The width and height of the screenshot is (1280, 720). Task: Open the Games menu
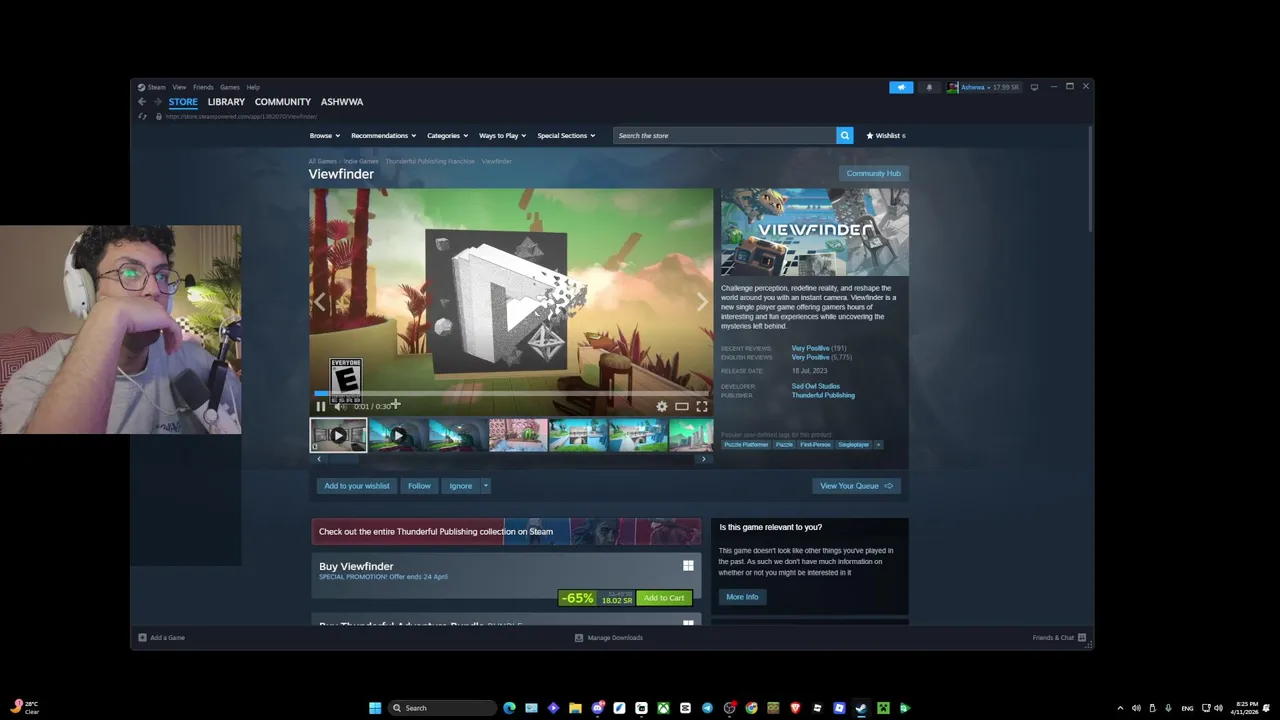(230, 87)
